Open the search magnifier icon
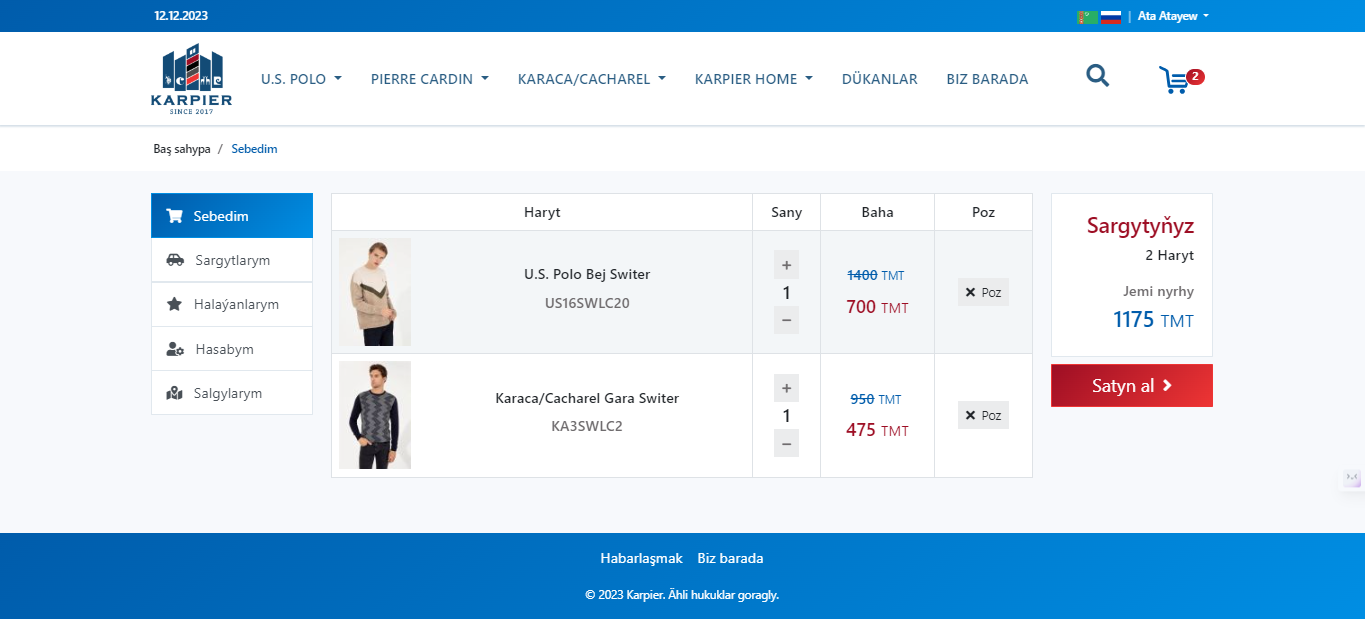Image resolution: width=1365 pixels, height=619 pixels. coord(1097,76)
